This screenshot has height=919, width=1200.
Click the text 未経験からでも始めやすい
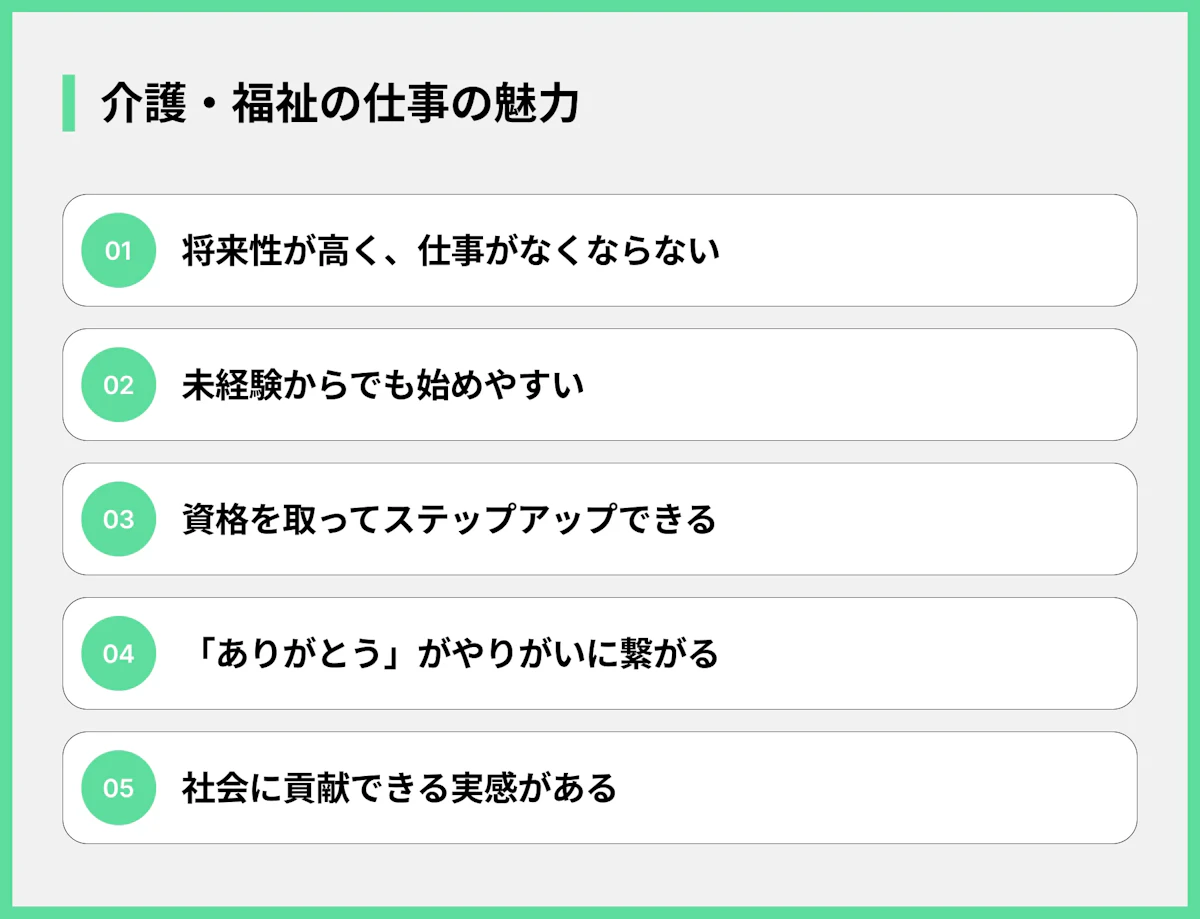pyautogui.click(x=383, y=385)
